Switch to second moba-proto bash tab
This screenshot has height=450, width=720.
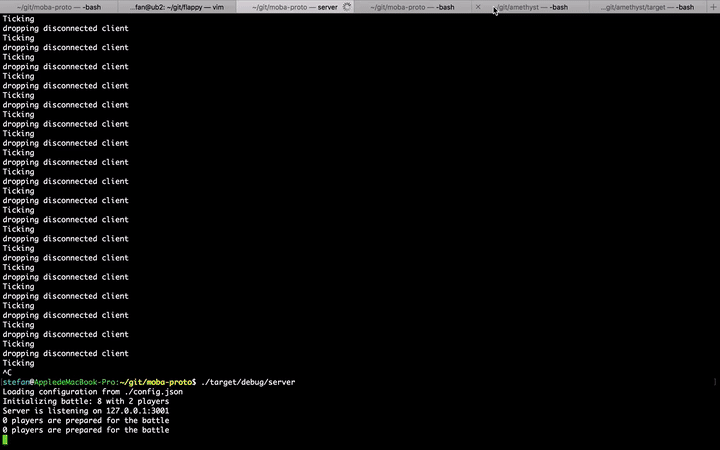click(x=412, y=7)
